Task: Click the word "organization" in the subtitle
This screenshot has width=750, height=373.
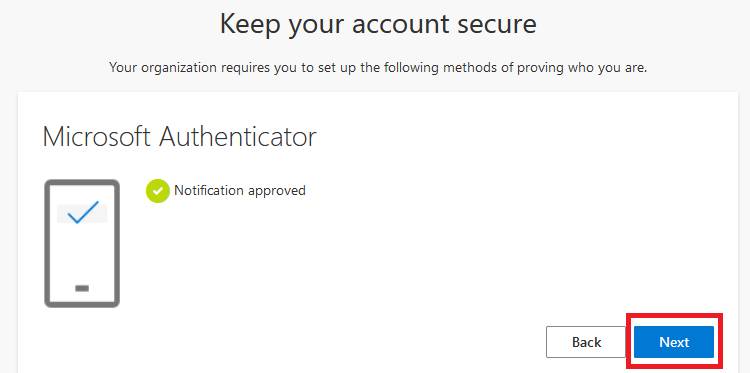Action: point(176,68)
